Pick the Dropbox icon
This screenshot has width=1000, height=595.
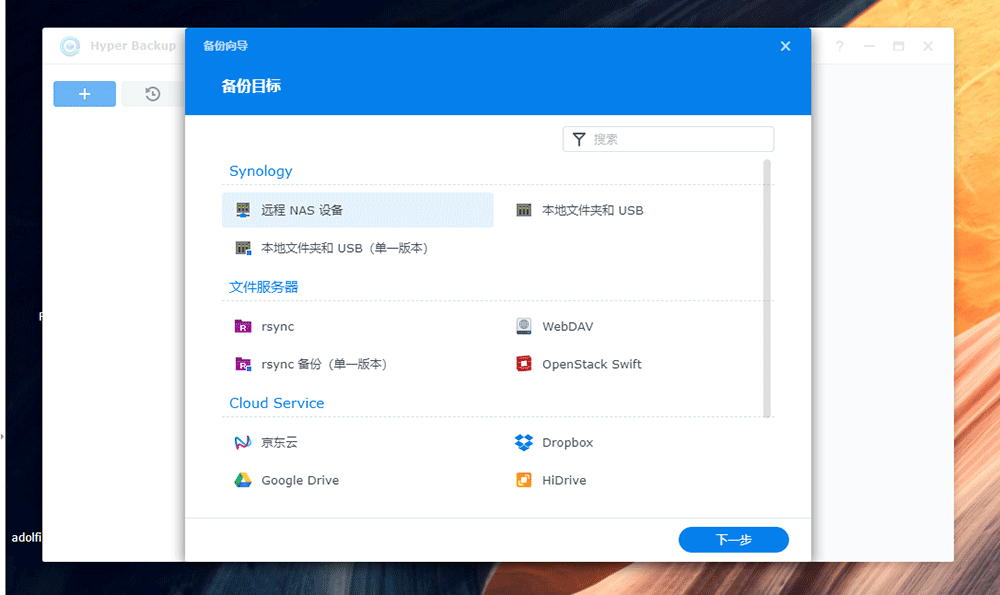pyautogui.click(x=524, y=442)
